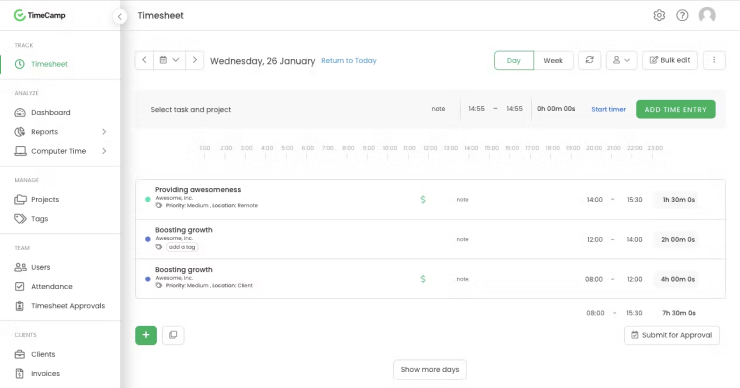The width and height of the screenshot is (740, 388).
Task: Click start time 14:00 of Providing awesomeness
Action: coord(595,200)
